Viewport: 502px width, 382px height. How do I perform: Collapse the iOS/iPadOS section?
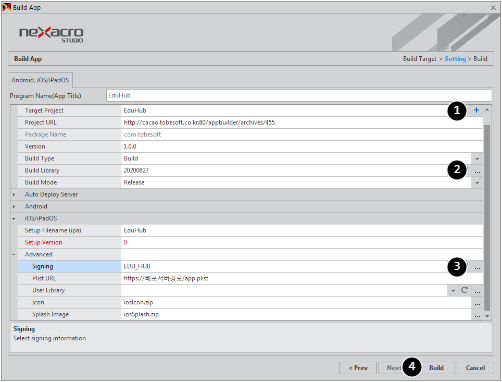pos(14,219)
